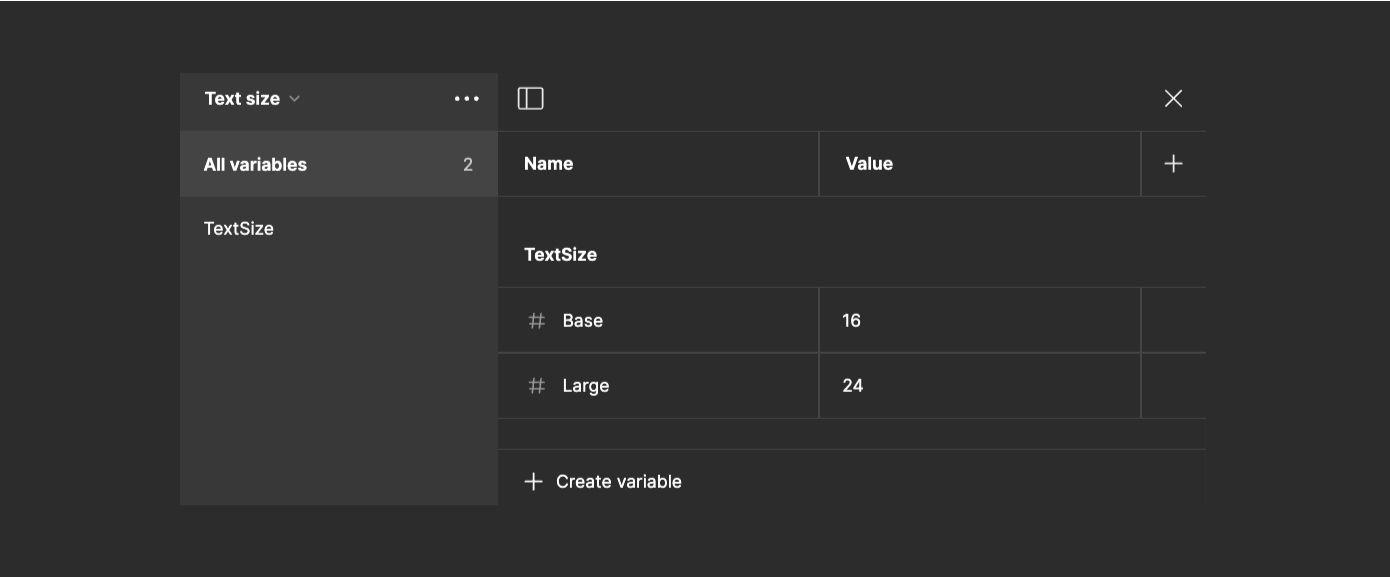
Task: Click the variables count badge 2
Action: click(468, 165)
